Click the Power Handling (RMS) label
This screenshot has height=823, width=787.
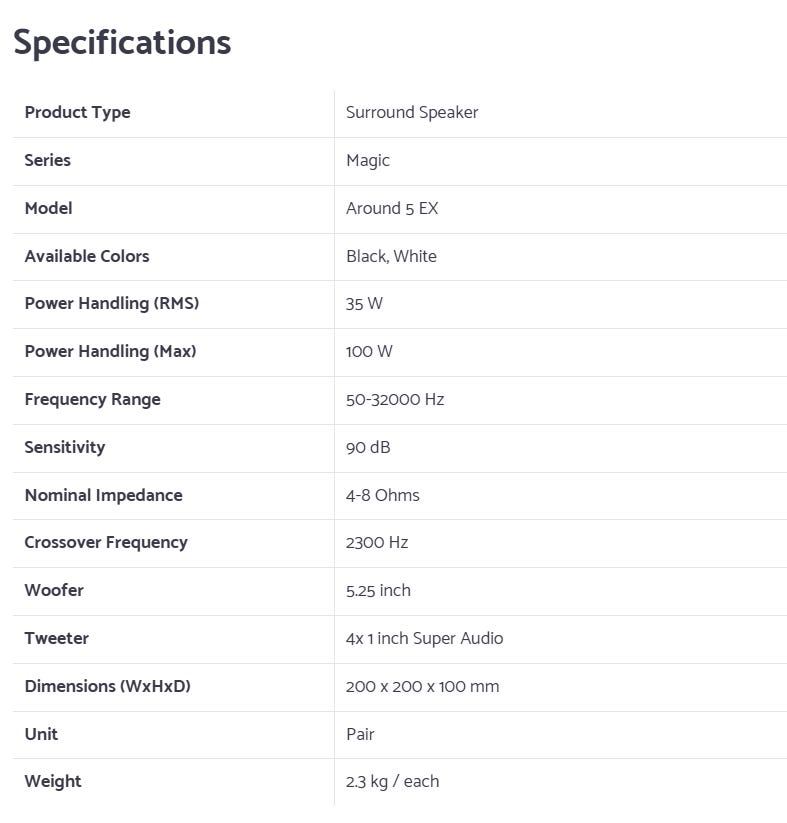pos(112,303)
